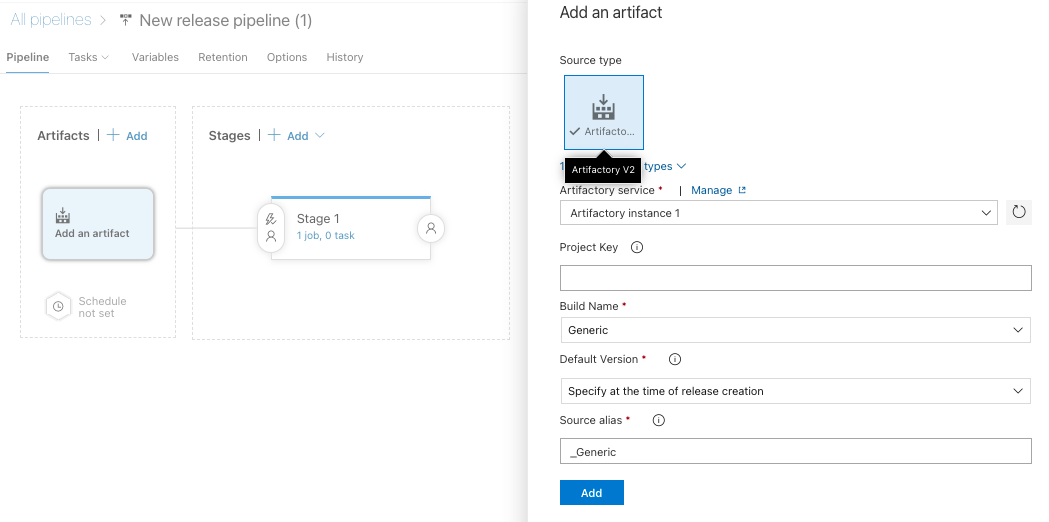This screenshot has width=1049, height=522.
Task: Open the Retention tab
Action: (x=223, y=57)
